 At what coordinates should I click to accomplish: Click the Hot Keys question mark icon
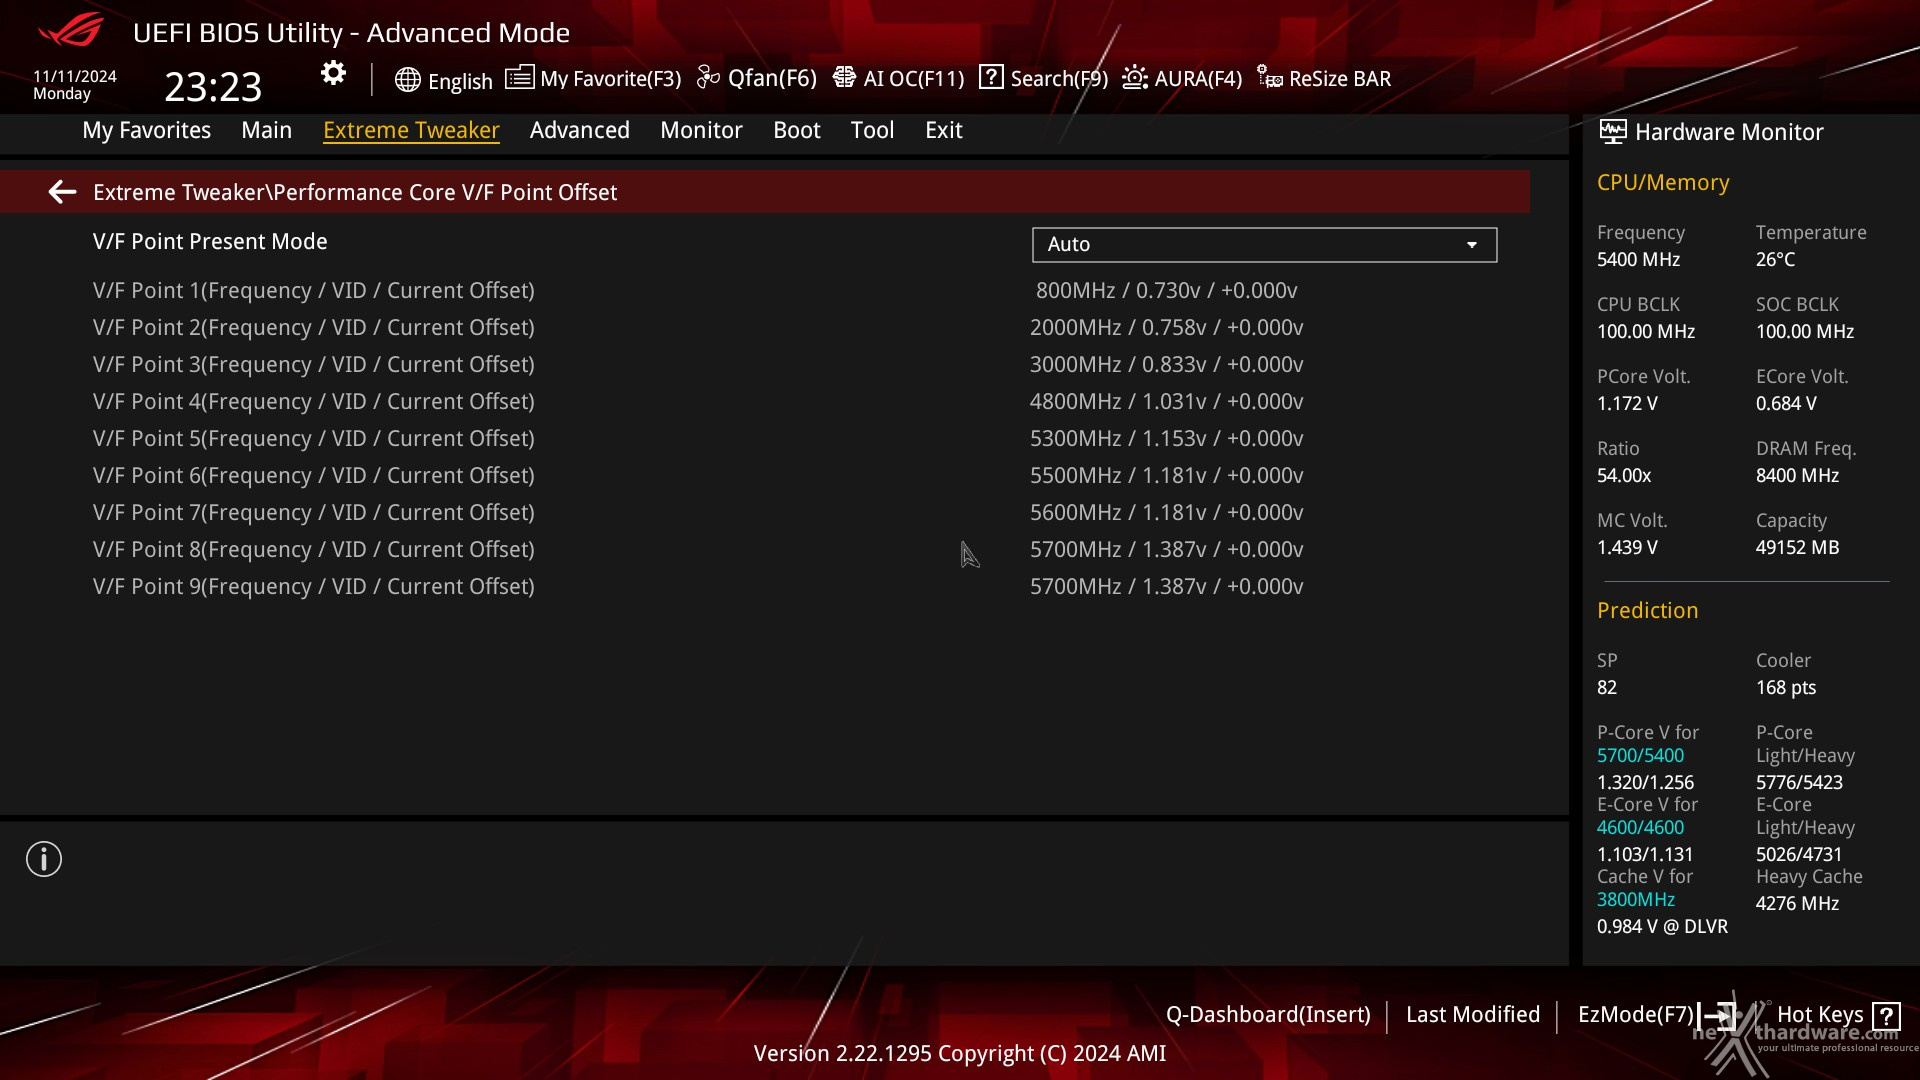click(1886, 1016)
